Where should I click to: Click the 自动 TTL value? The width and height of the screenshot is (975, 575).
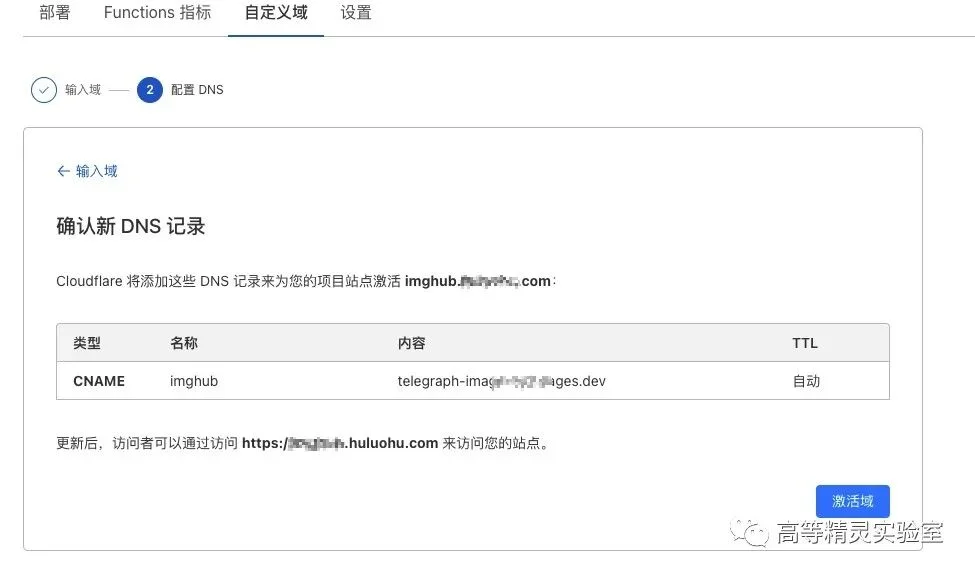pyautogui.click(x=806, y=381)
